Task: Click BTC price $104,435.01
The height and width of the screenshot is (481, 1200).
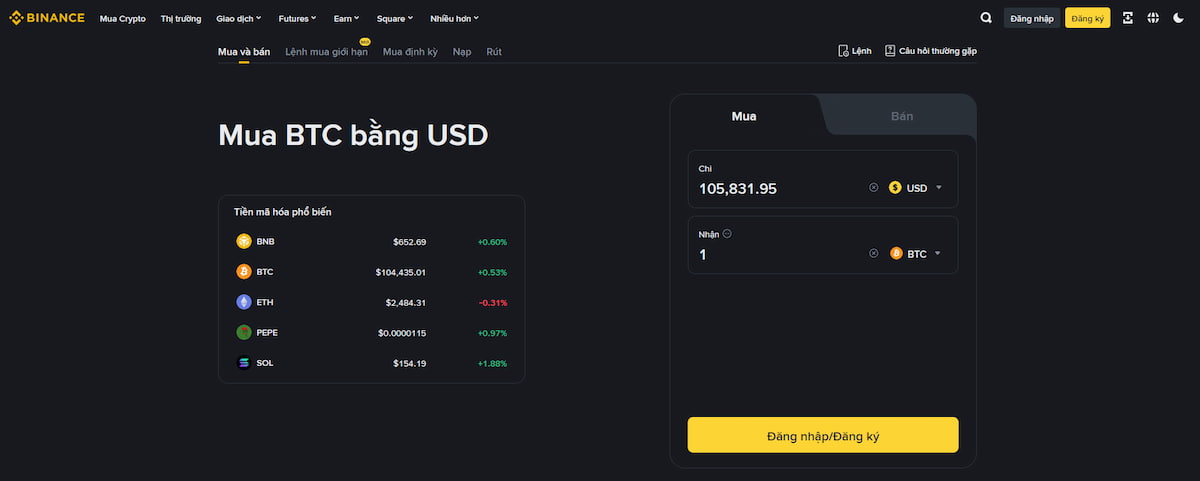Action: pyautogui.click(x=401, y=272)
